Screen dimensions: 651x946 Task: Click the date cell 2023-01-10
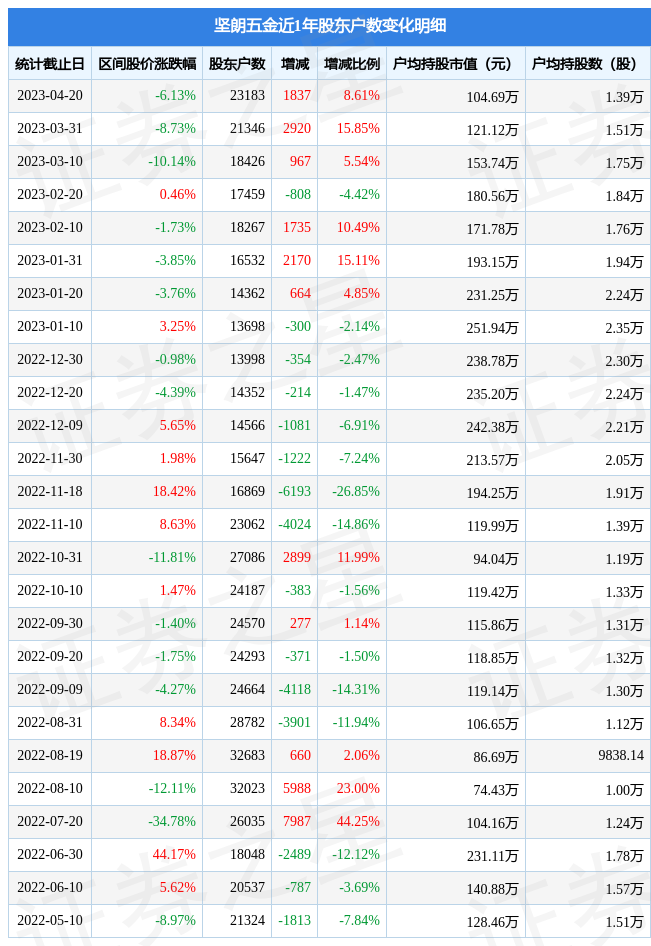pyautogui.click(x=50, y=326)
